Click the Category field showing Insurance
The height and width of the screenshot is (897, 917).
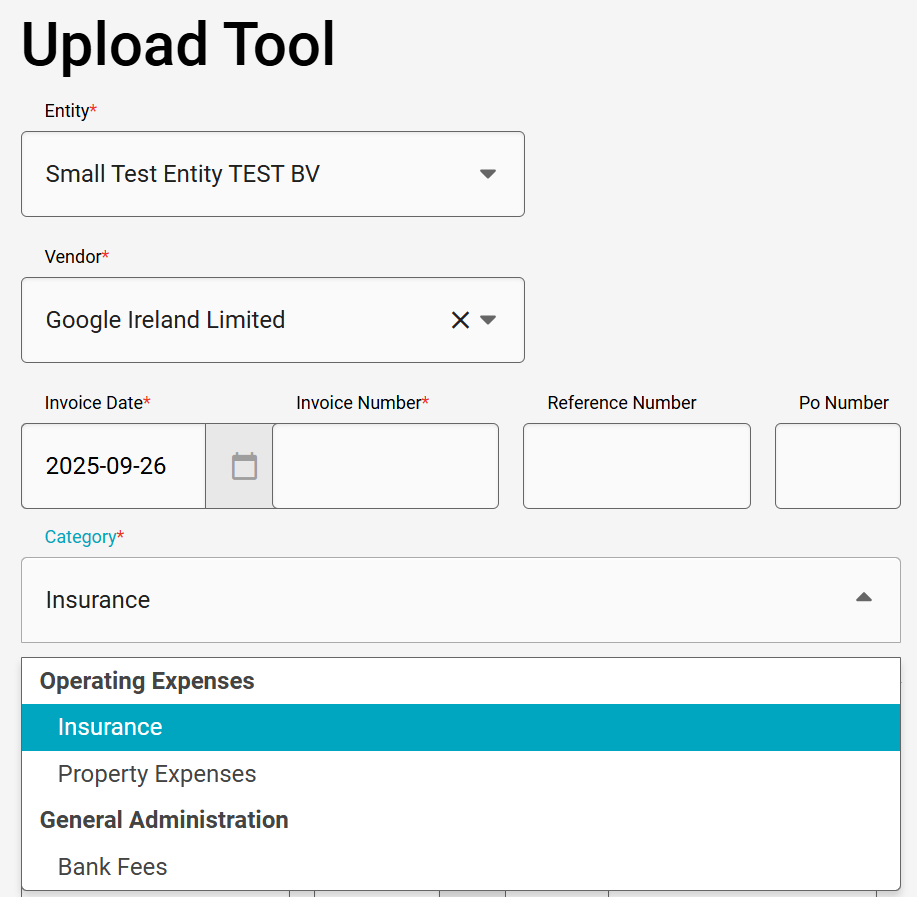[461, 600]
